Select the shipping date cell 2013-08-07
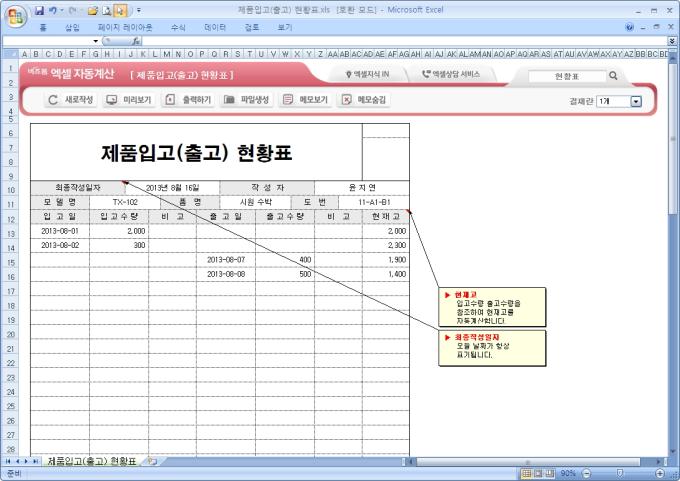Image resolution: width=680 pixels, height=481 pixels. tap(226, 259)
